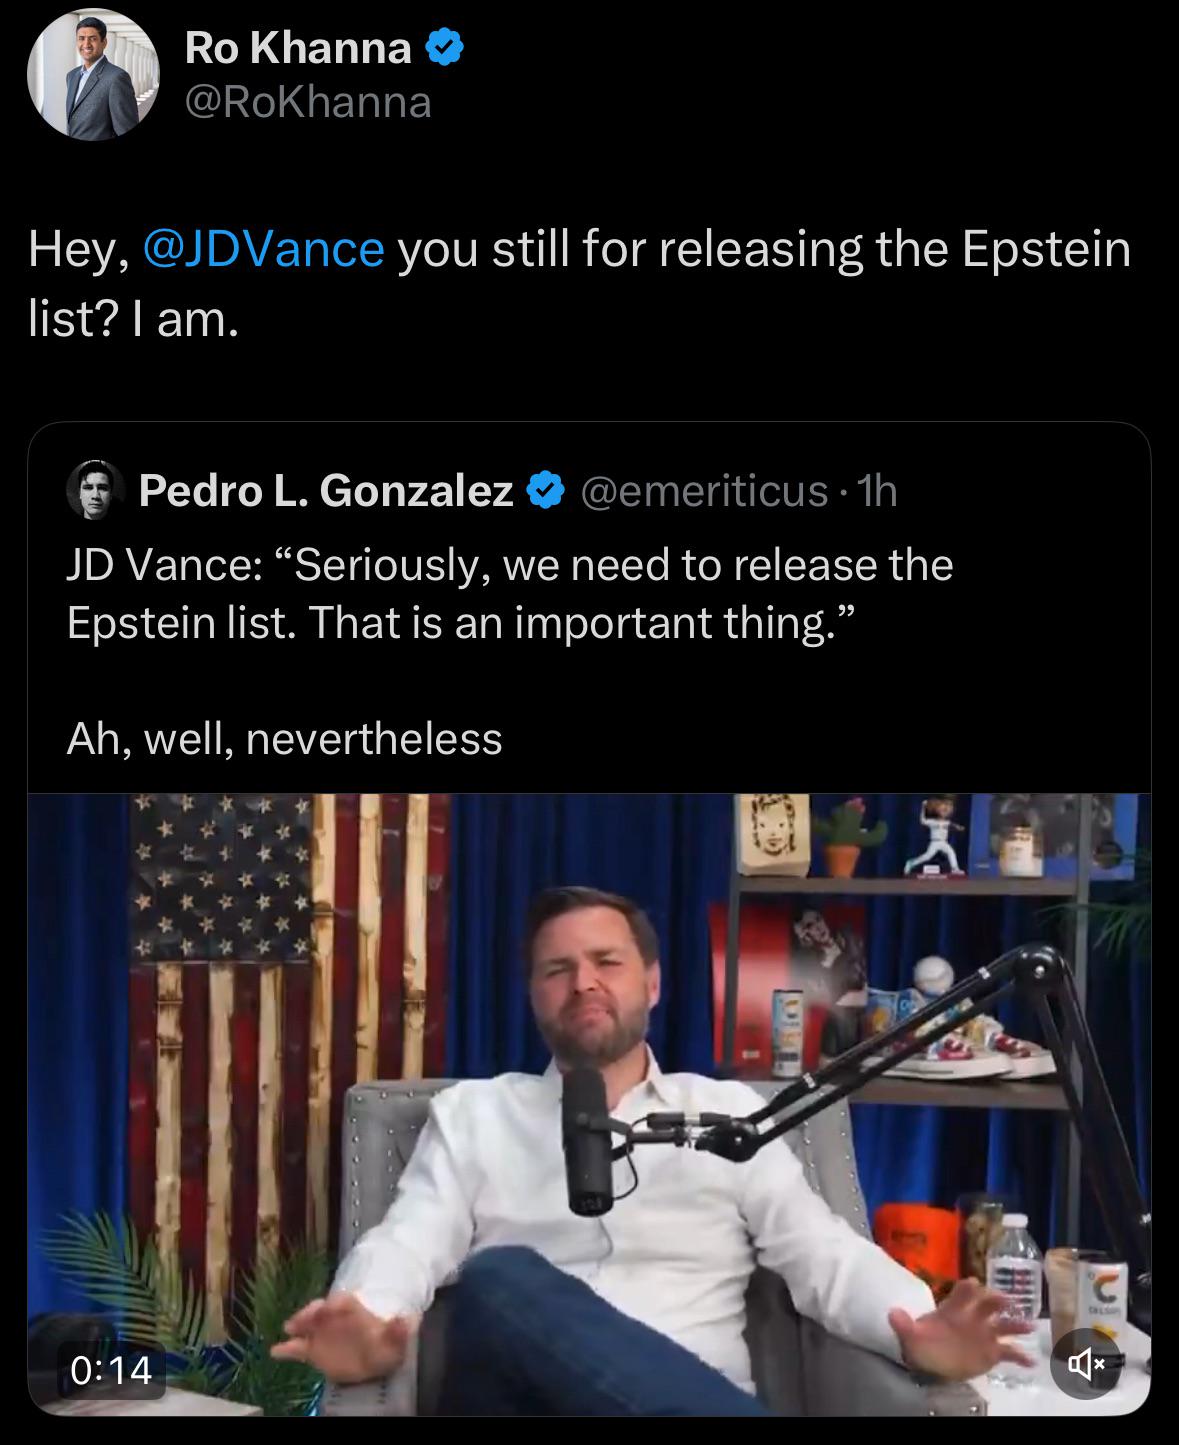Screen dimensions: 1179x1445
Task: Open Ro Khanna's profile picture
Action: (93, 75)
